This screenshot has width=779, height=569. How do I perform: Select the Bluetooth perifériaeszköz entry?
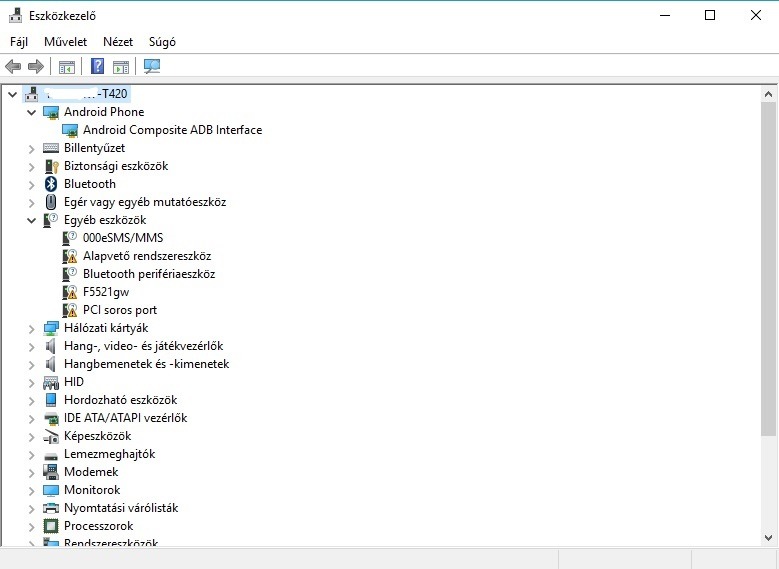coord(149,274)
